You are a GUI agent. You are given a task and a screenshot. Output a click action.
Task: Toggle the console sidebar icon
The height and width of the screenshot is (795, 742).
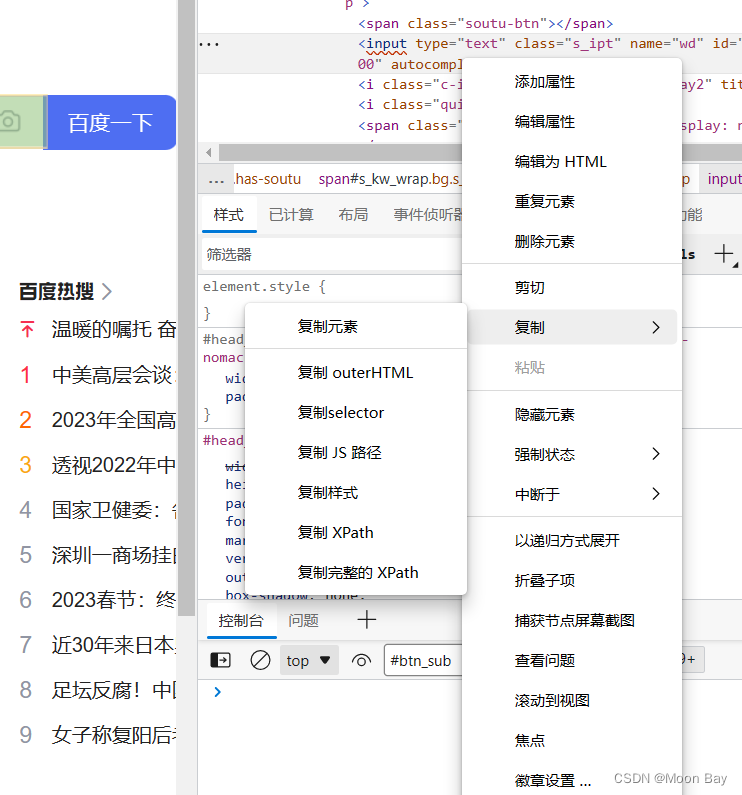pos(220,661)
